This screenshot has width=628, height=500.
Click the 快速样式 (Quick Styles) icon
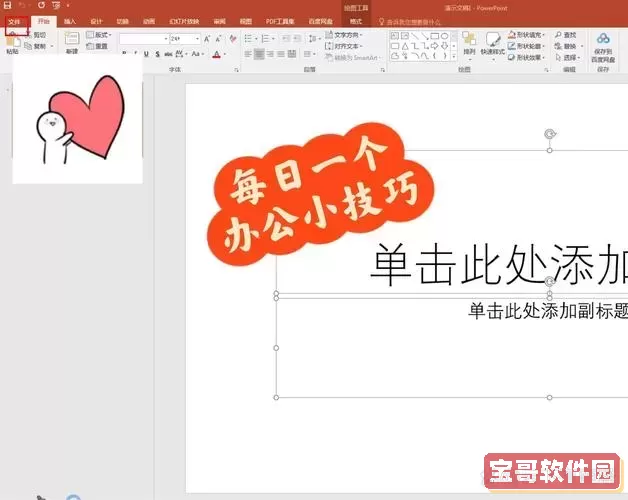[x=492, y=42]
